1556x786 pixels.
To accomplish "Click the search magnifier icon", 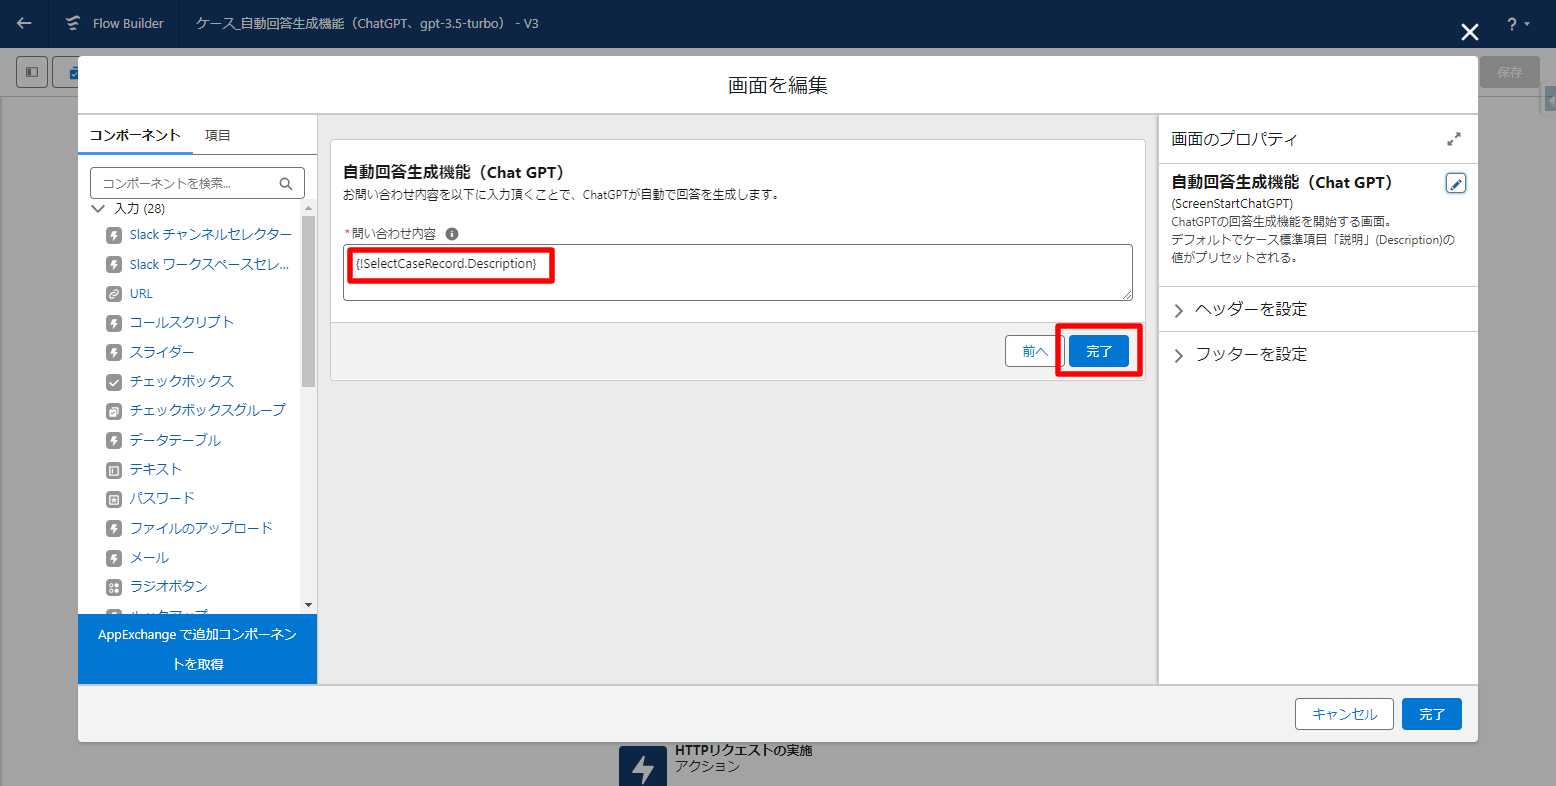I will [x=286, y=183].
